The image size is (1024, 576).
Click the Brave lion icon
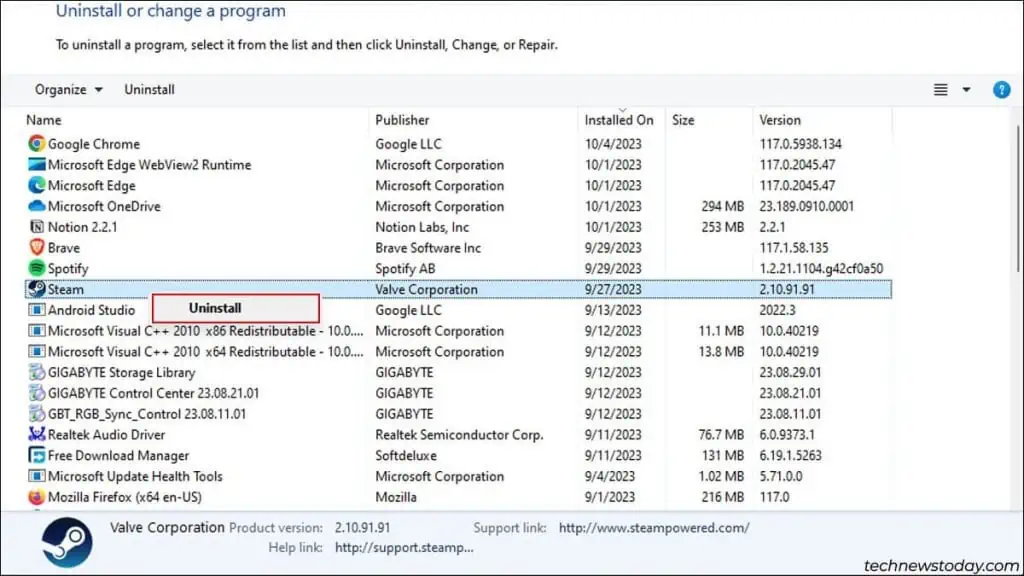(37, 248)
